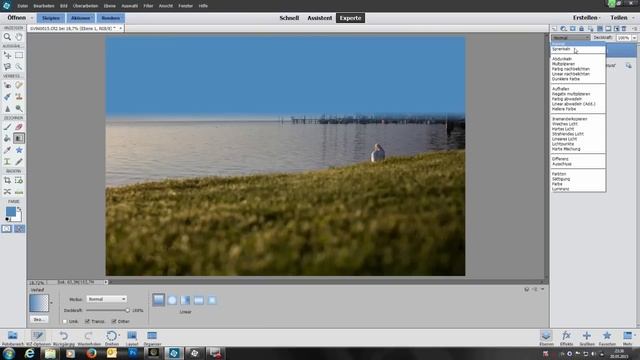The image size is (640, 360).
Task: Open the Organizer from bottom bar
Action: pos(152,336)
